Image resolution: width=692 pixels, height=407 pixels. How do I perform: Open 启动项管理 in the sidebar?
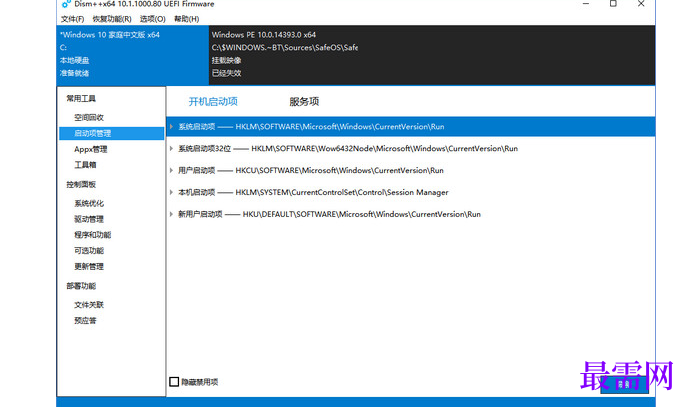112,133
